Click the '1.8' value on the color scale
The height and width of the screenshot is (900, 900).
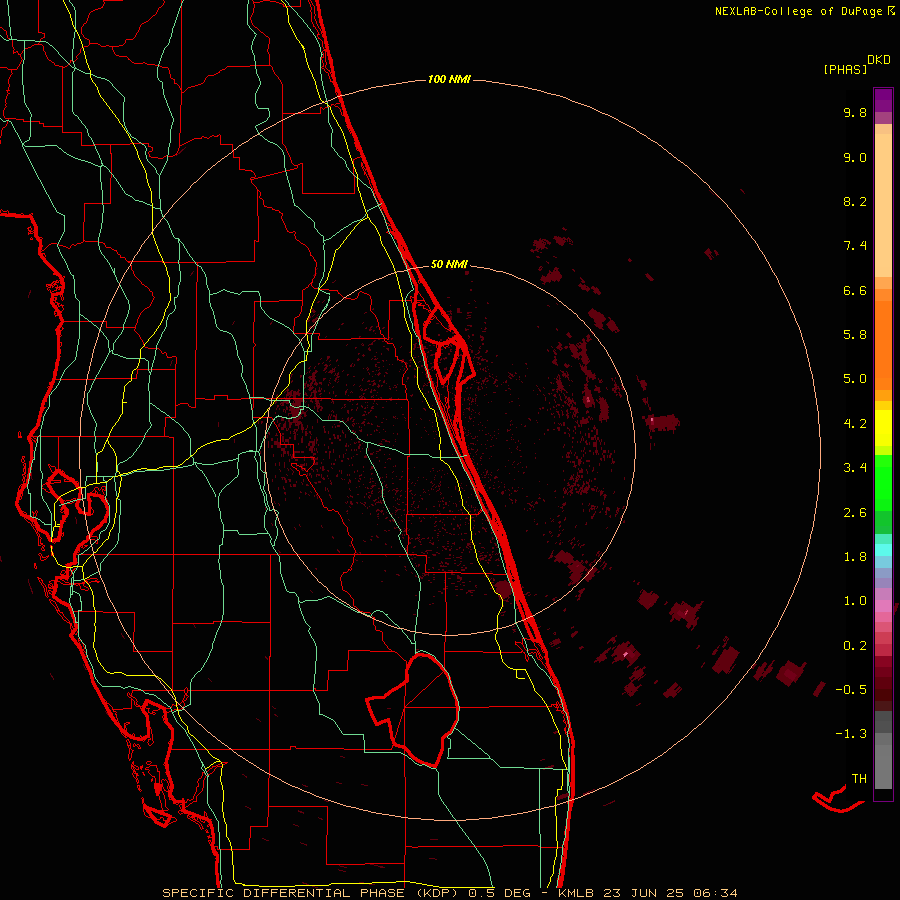855,557
